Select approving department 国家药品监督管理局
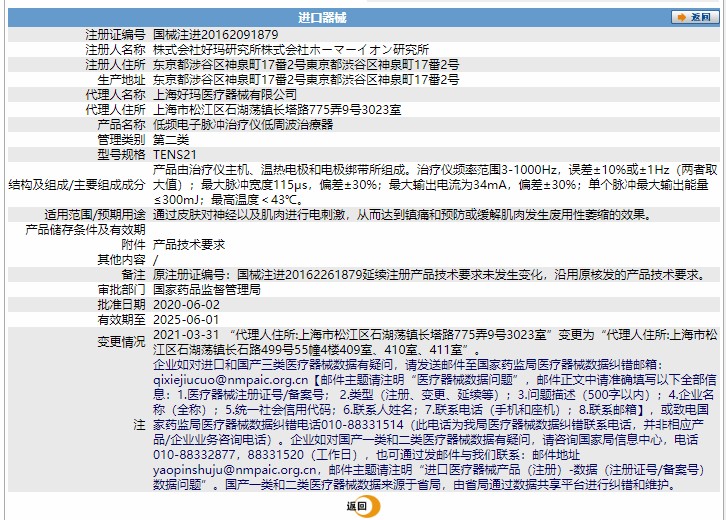This screenshot has height=520, width=726. pos(207,290)
